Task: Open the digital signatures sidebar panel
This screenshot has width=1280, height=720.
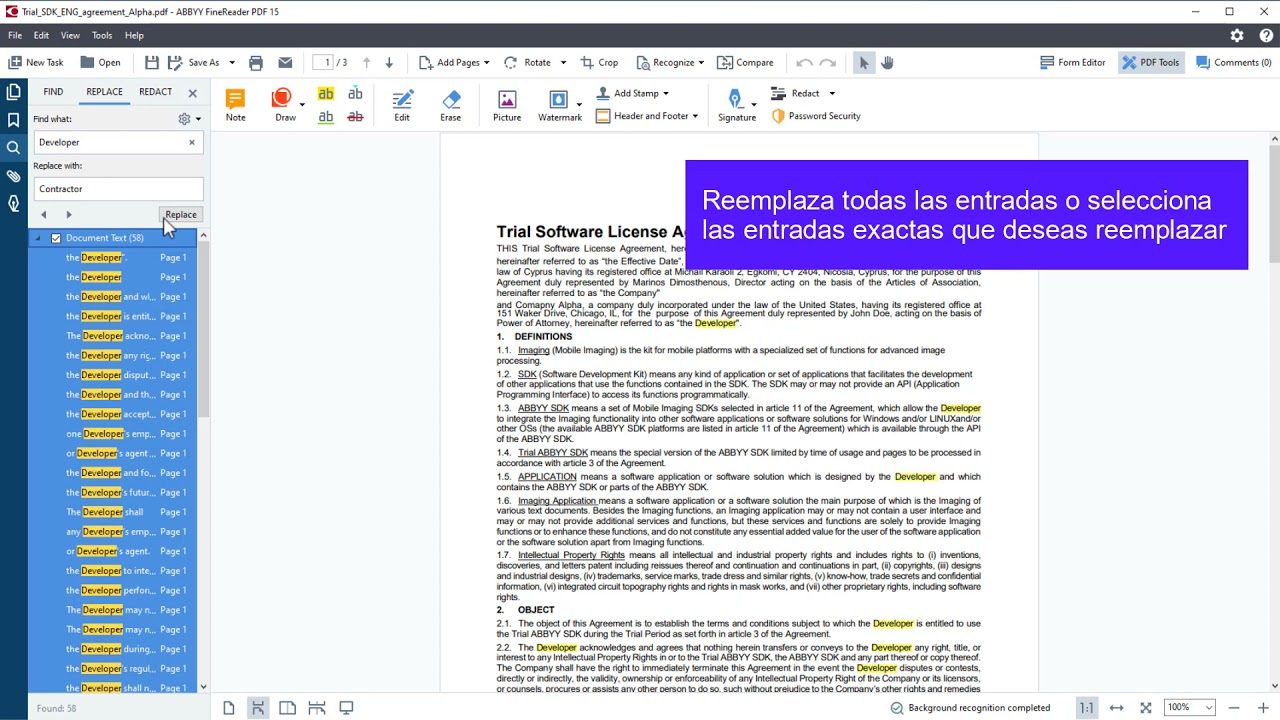Action: pos(14,204)
